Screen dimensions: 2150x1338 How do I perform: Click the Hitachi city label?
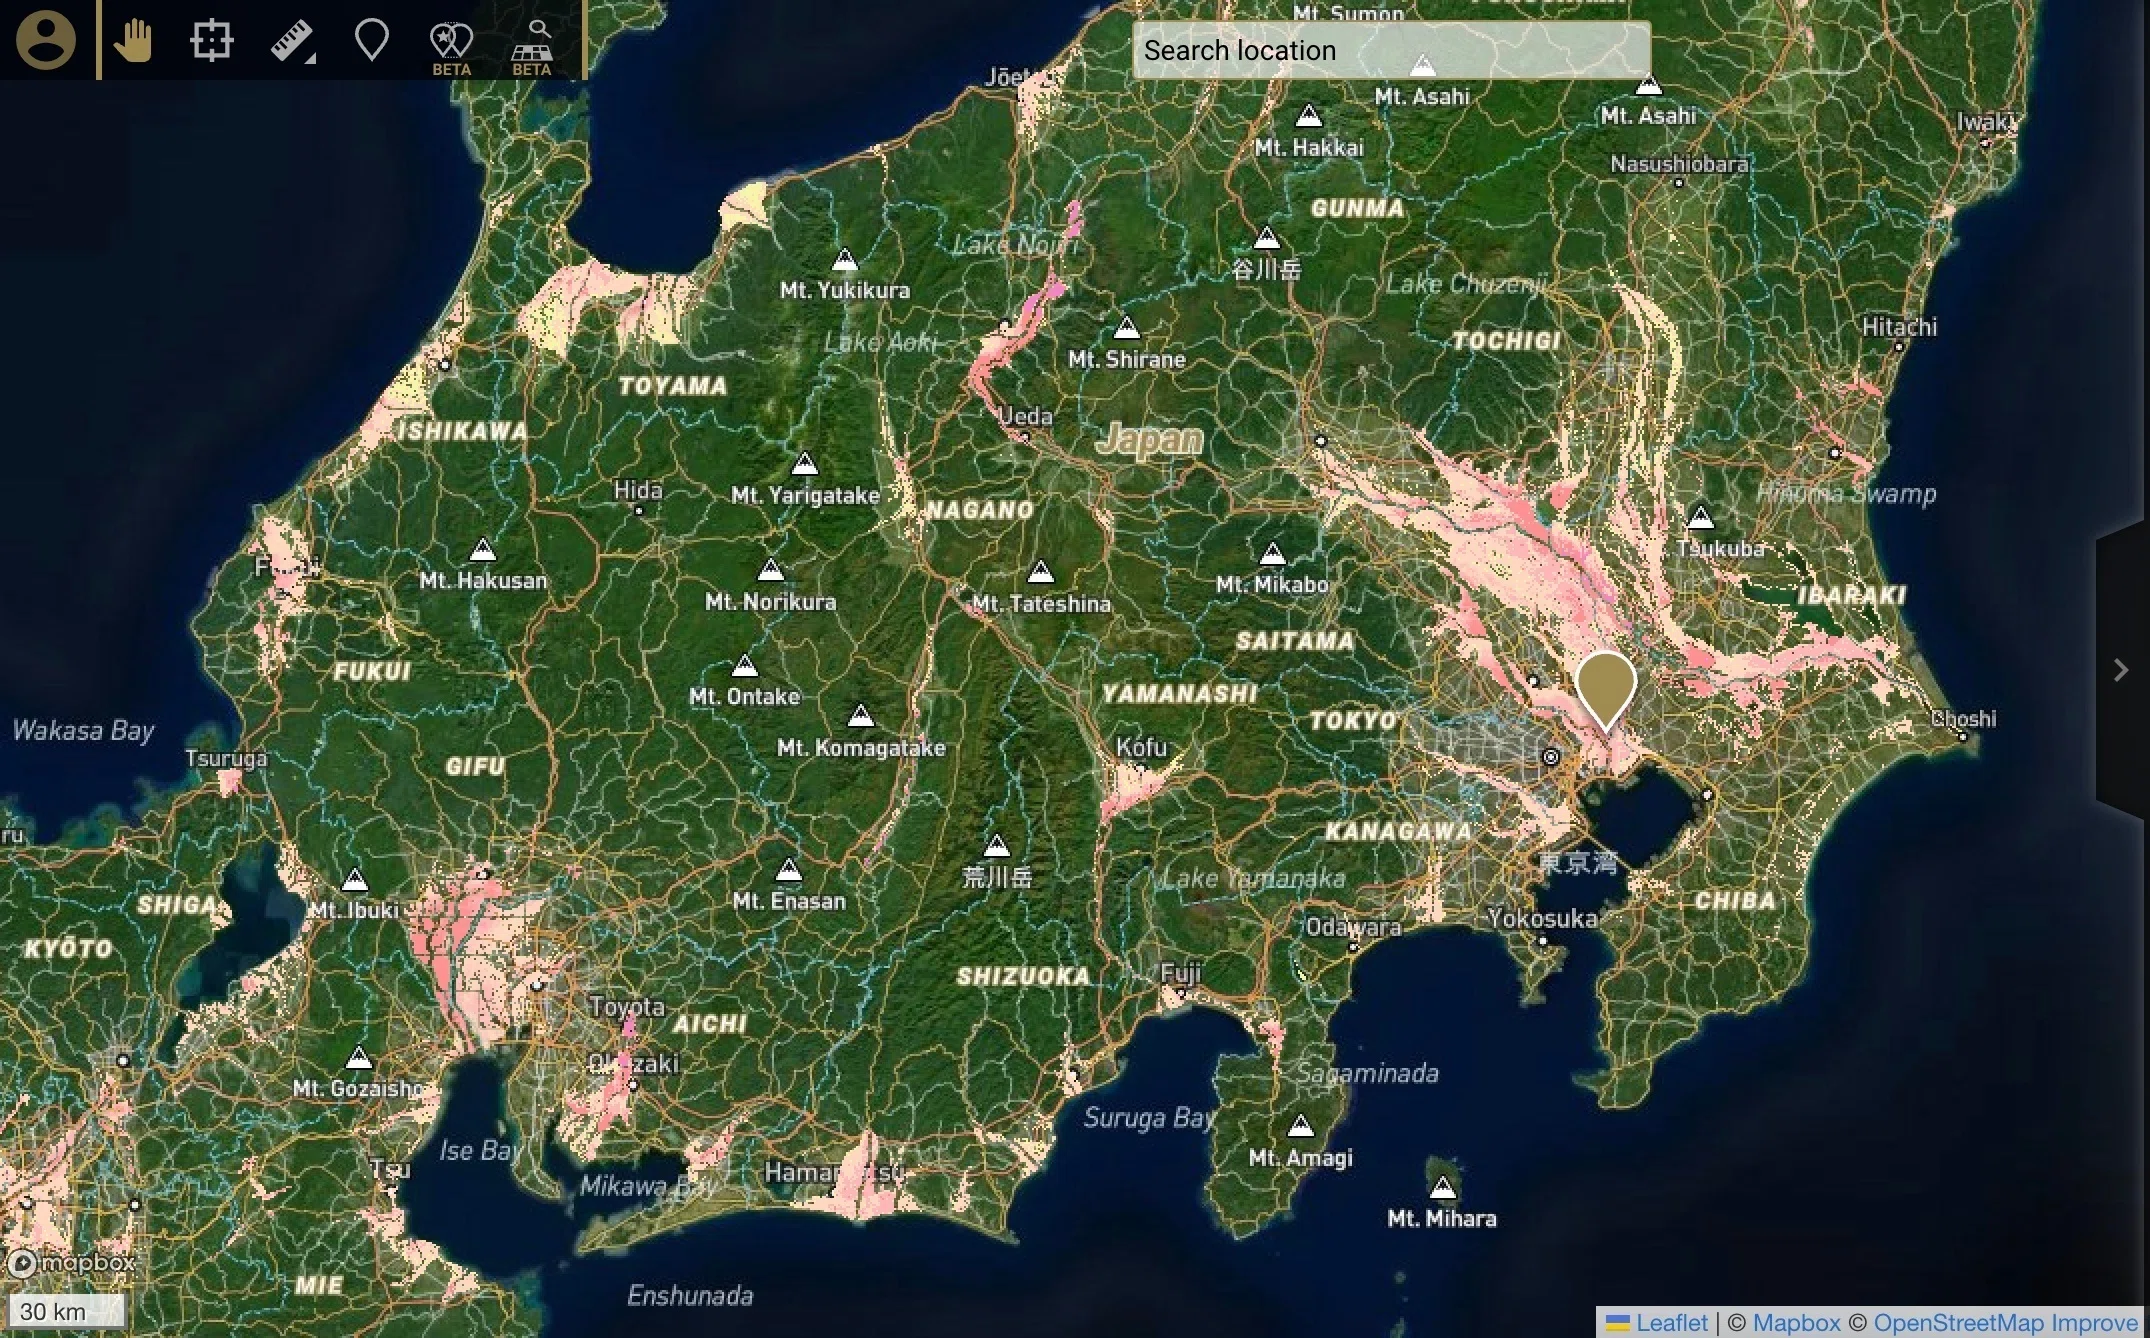tap(1899, 327)
